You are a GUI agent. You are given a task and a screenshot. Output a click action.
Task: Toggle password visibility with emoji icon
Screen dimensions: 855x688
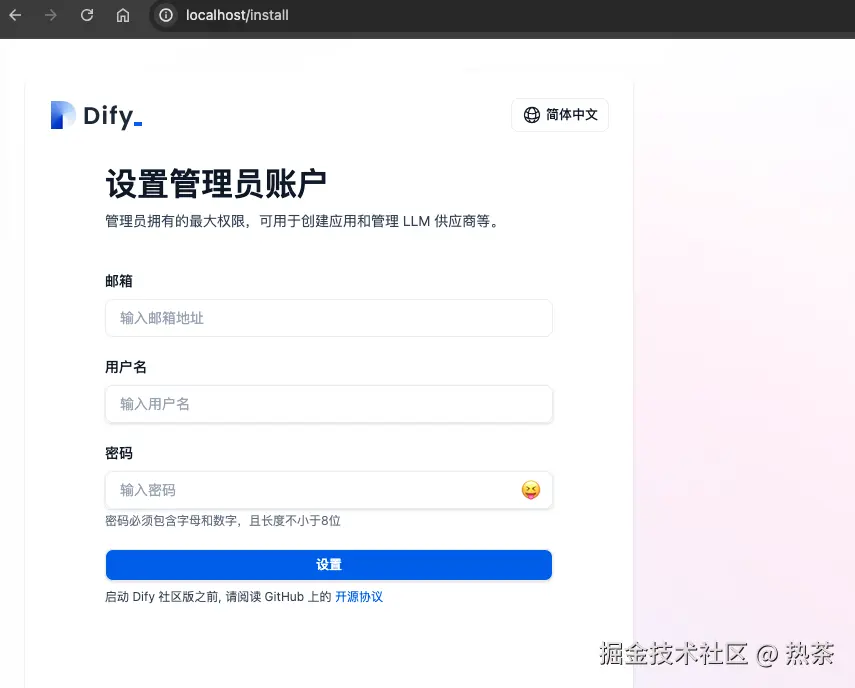(531, 490)
